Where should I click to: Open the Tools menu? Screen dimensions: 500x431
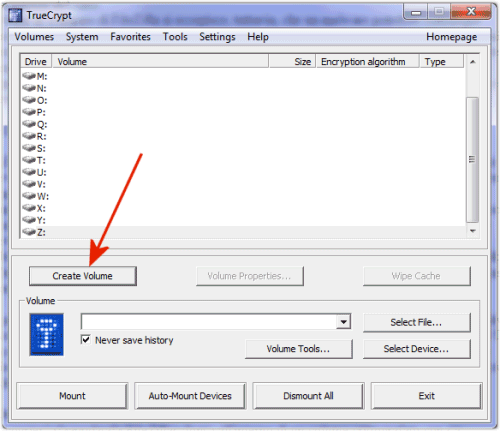(x=175, y=37)
